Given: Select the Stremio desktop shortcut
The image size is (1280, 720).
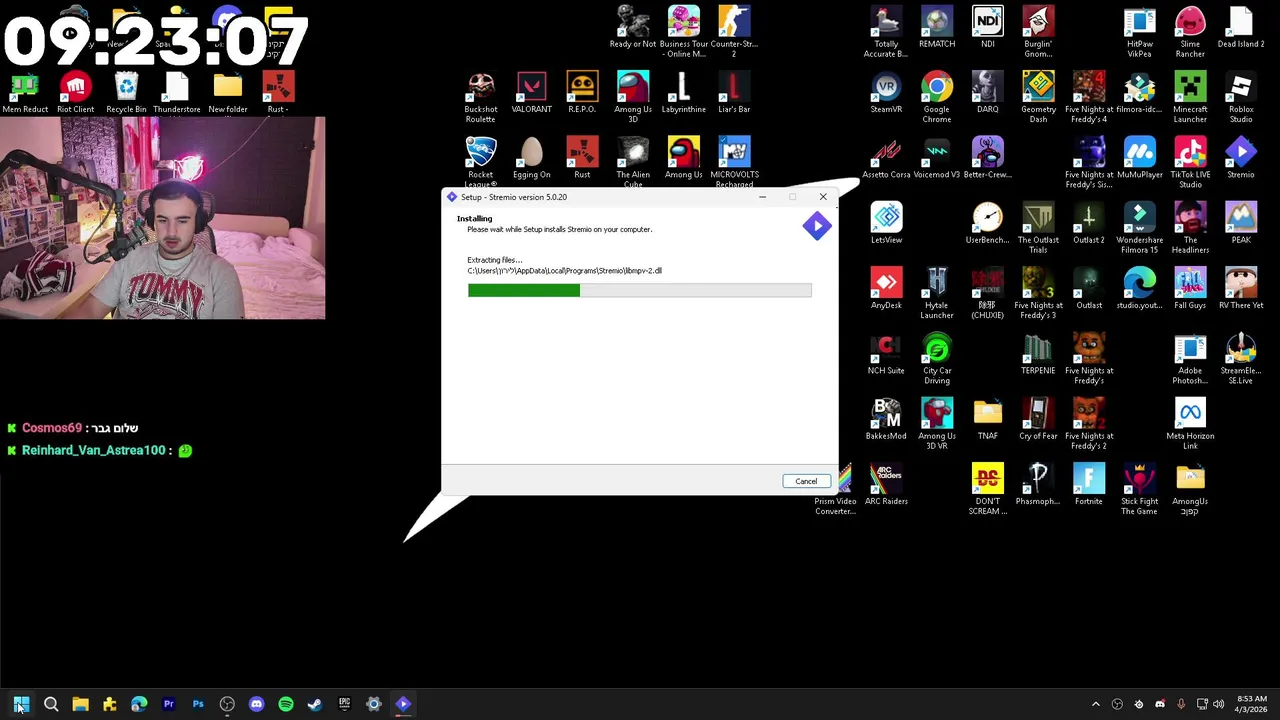Looking at the screenshot, I should [1241, 158].
